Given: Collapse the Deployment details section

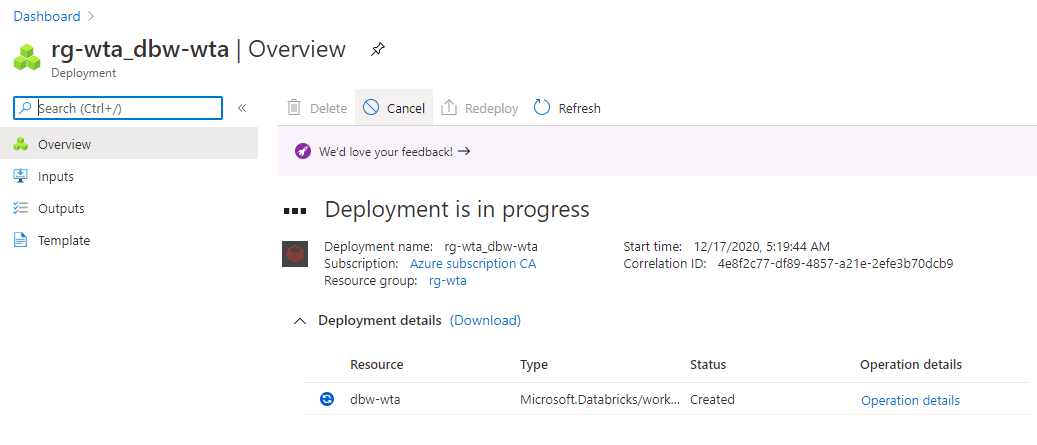Looking at the screenshot, I should point(299,321).
